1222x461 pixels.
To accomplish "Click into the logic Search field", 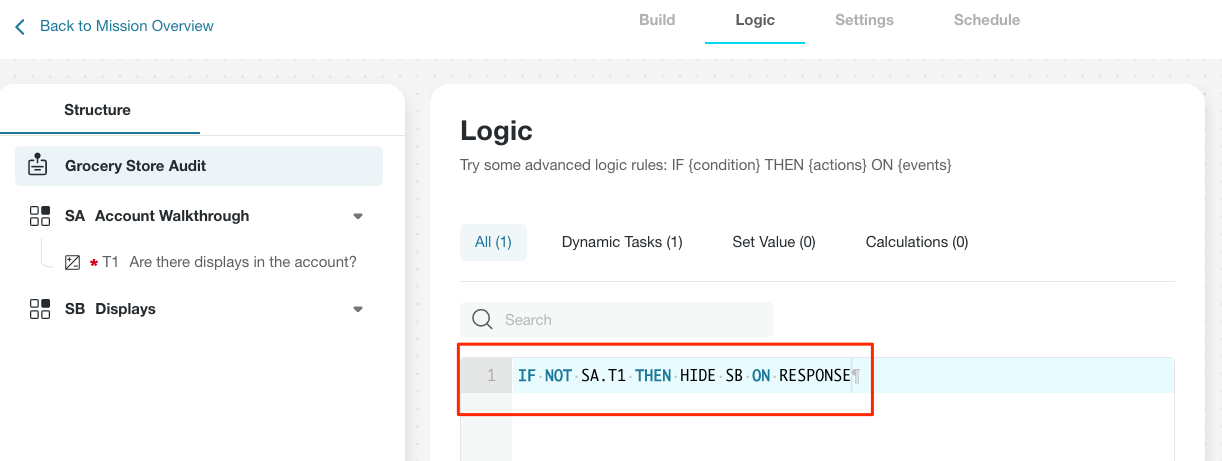I will click(x=616, y=319).
